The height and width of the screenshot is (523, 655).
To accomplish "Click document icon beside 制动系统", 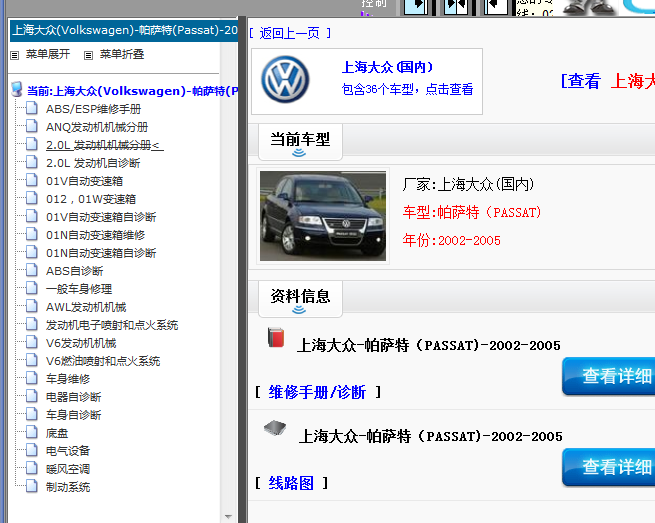I will 32,485.
